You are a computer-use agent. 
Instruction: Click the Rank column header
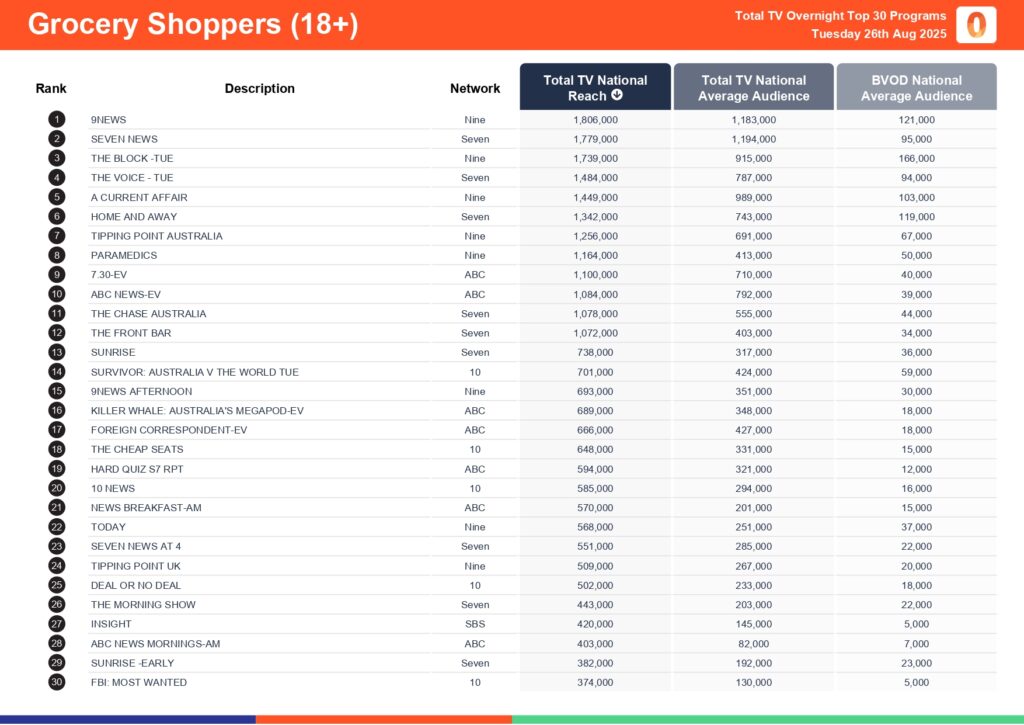[x=51, y=88]
